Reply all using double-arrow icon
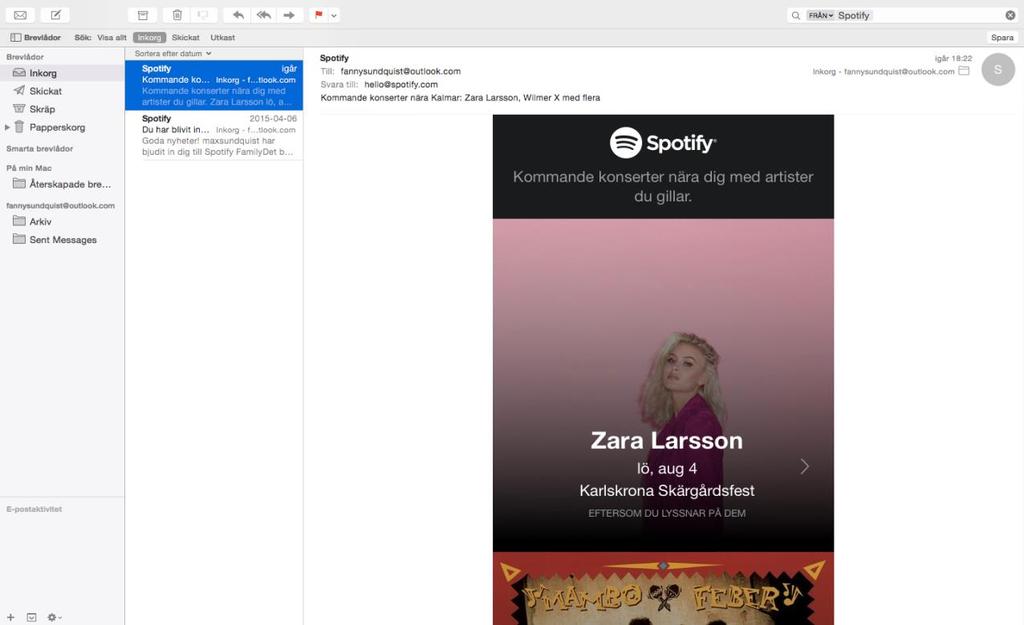The image size is (1024, 625). pos(264,14)
